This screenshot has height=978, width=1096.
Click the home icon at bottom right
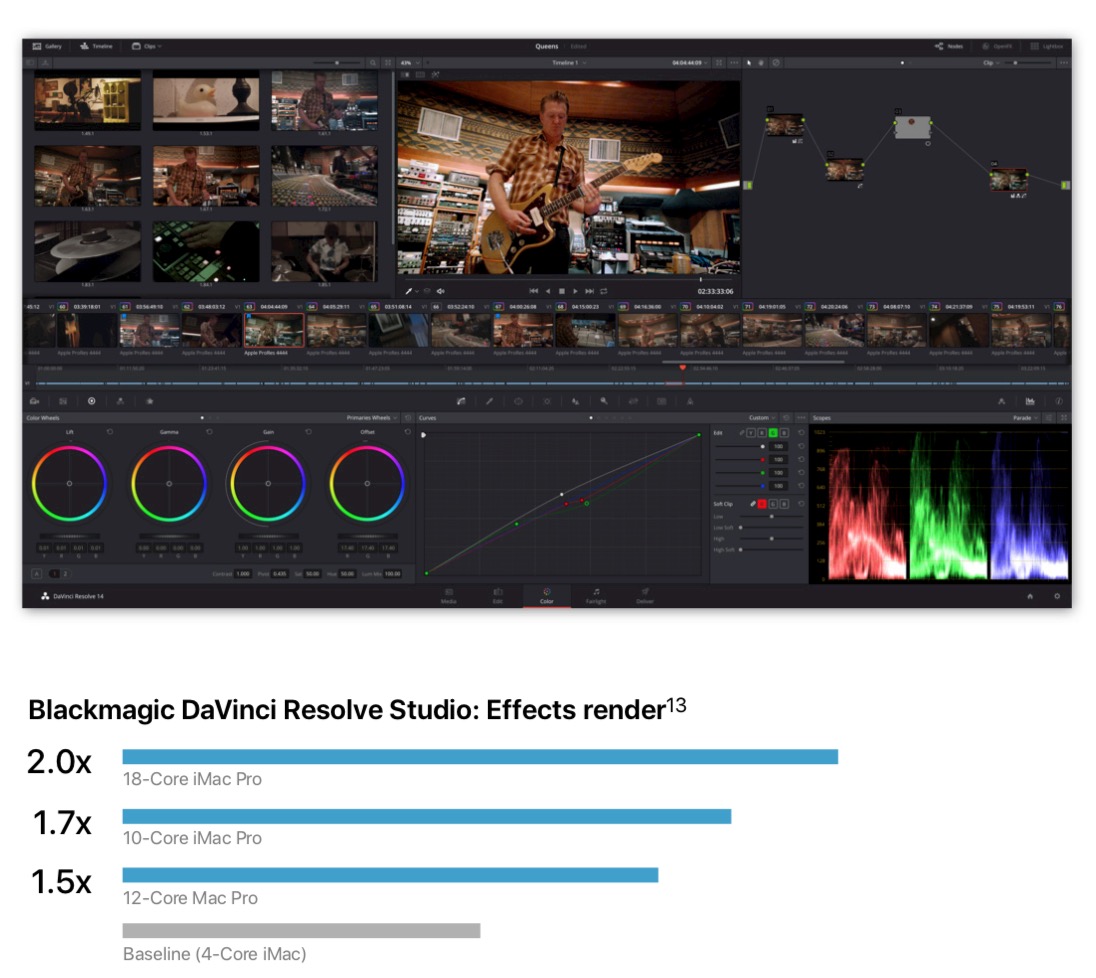pyautogui.click(x=1029, y=596)
